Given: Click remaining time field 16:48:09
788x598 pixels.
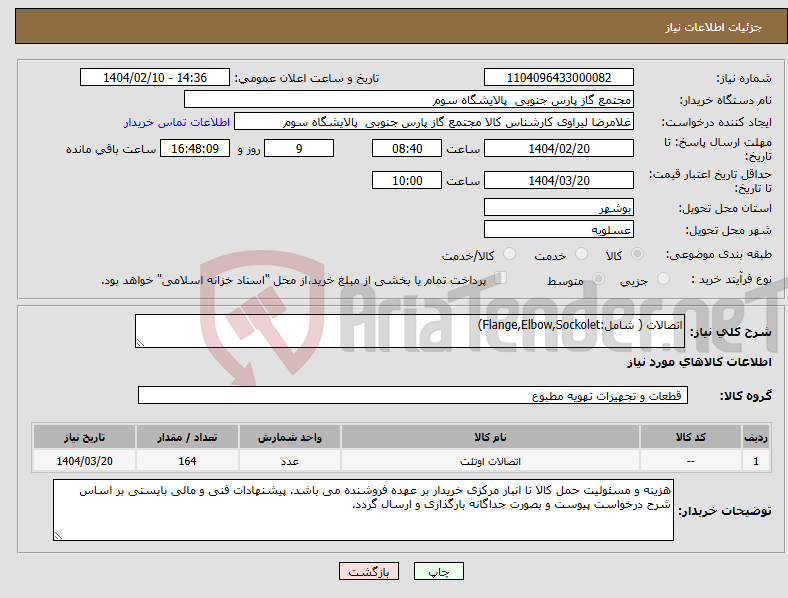Looking at the screenshot, I should pos(195,148).
